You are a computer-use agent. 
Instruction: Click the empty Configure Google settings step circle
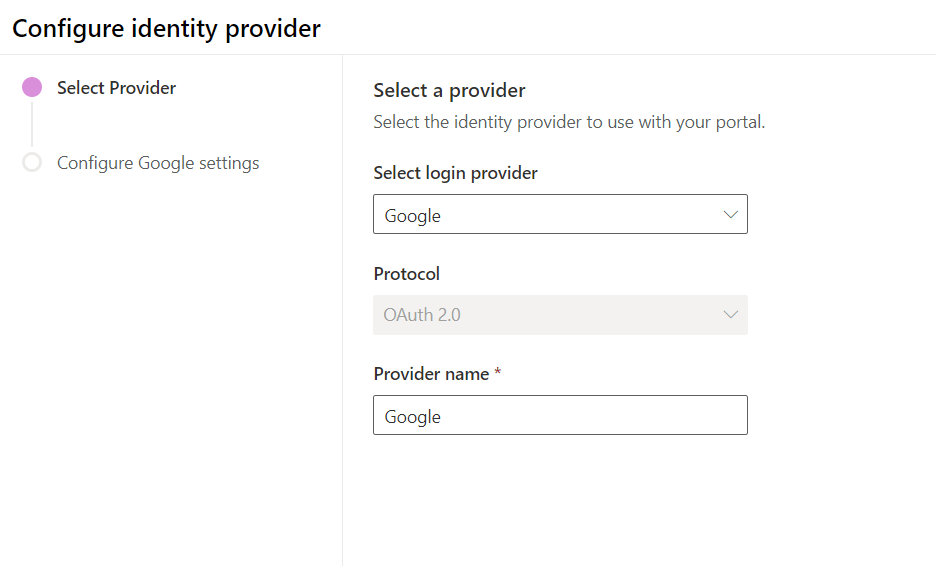[32, 162]
